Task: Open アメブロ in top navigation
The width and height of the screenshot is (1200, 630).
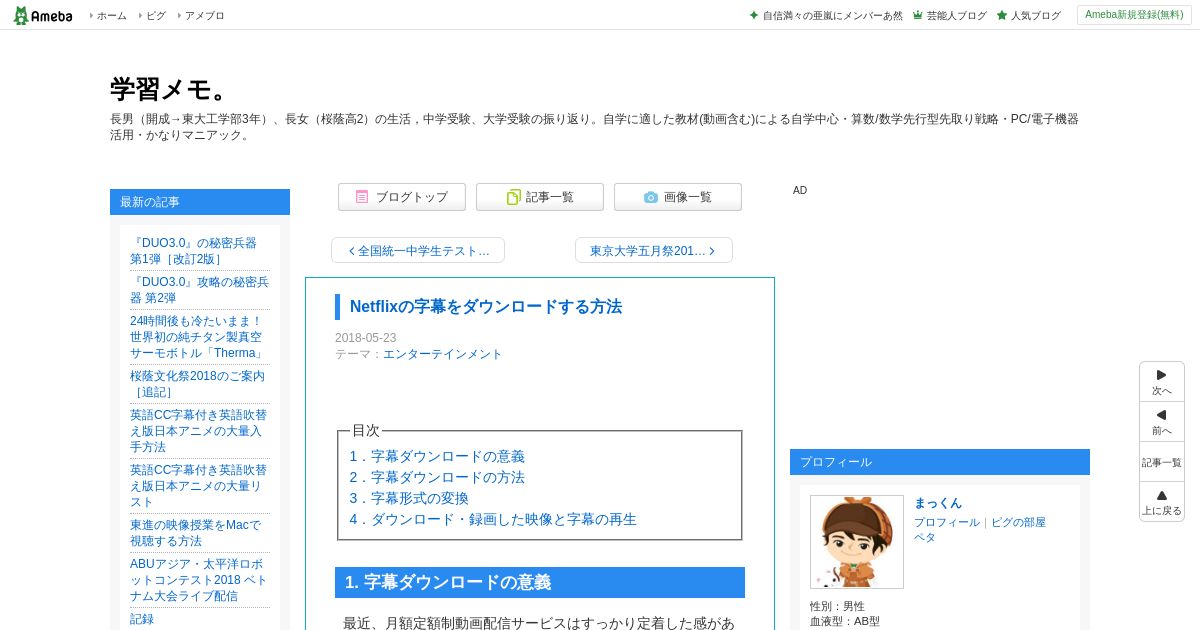Action: pos(204,15)
